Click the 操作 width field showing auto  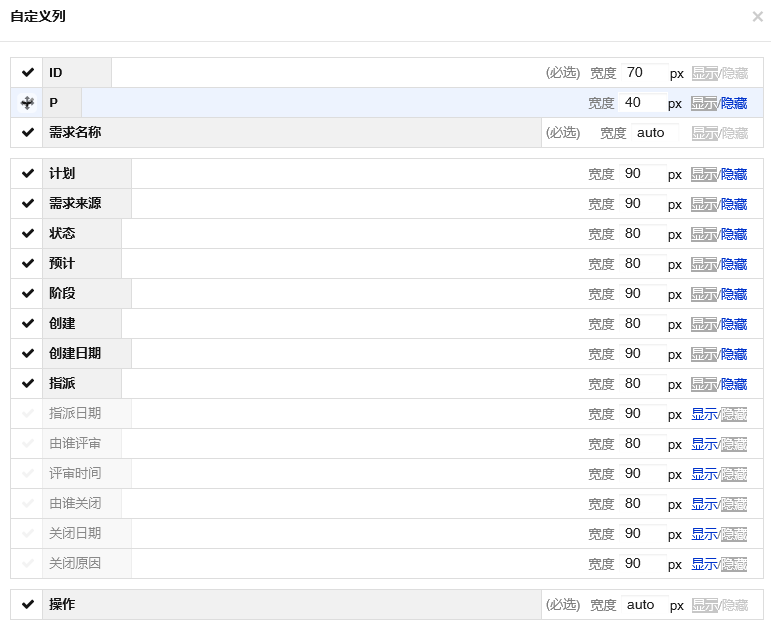(x=645, y=605)
